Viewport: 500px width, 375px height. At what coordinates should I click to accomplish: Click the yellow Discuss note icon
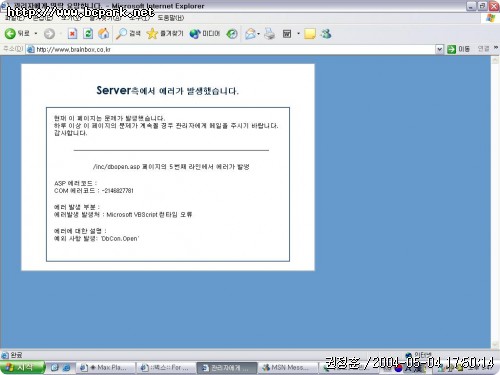310,33
